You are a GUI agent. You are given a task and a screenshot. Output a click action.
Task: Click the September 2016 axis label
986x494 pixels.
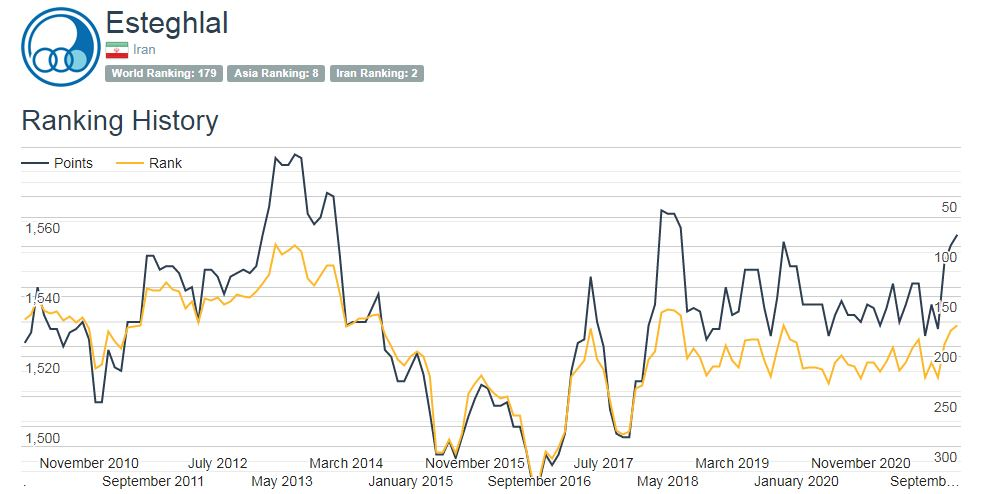coord(540,481)
